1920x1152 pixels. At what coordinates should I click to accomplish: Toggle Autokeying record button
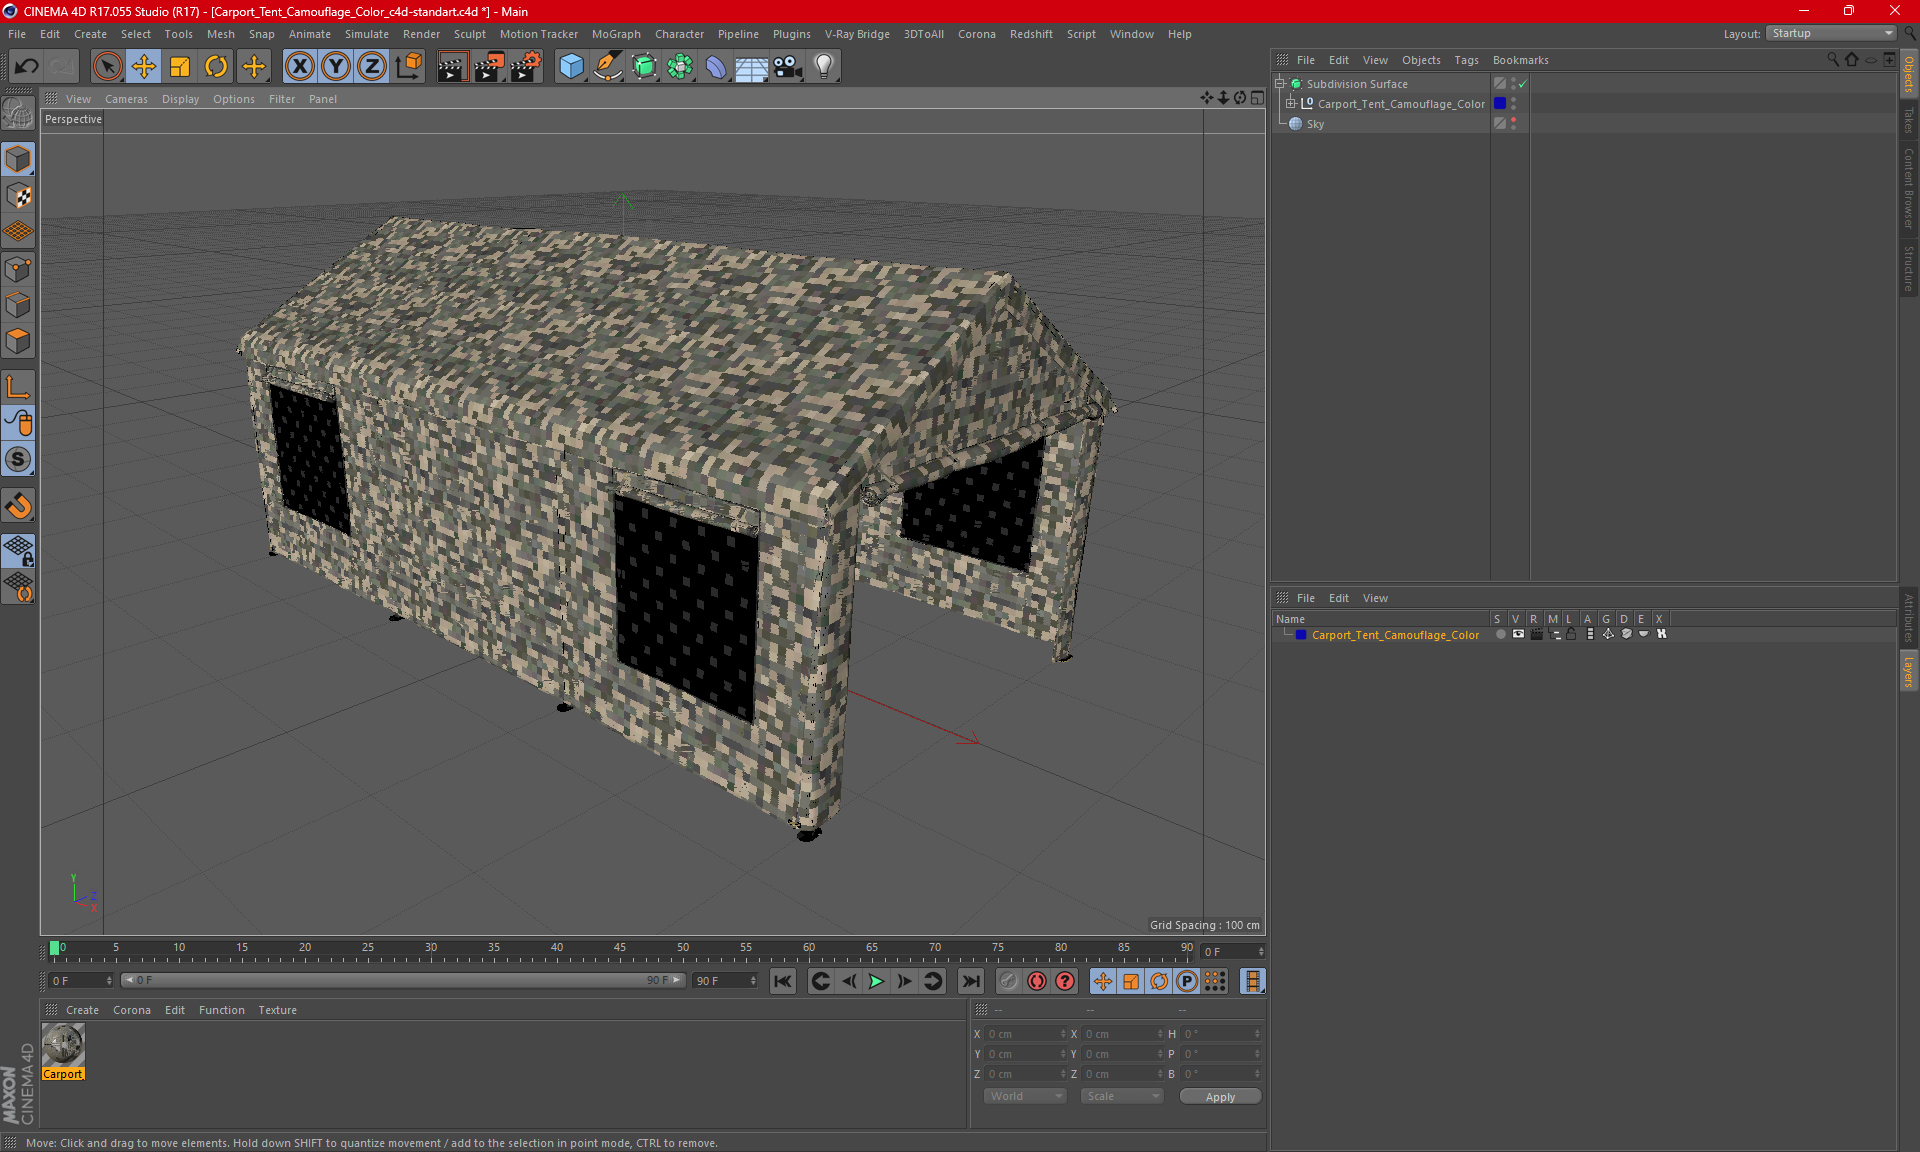(x=1037, y=981)
